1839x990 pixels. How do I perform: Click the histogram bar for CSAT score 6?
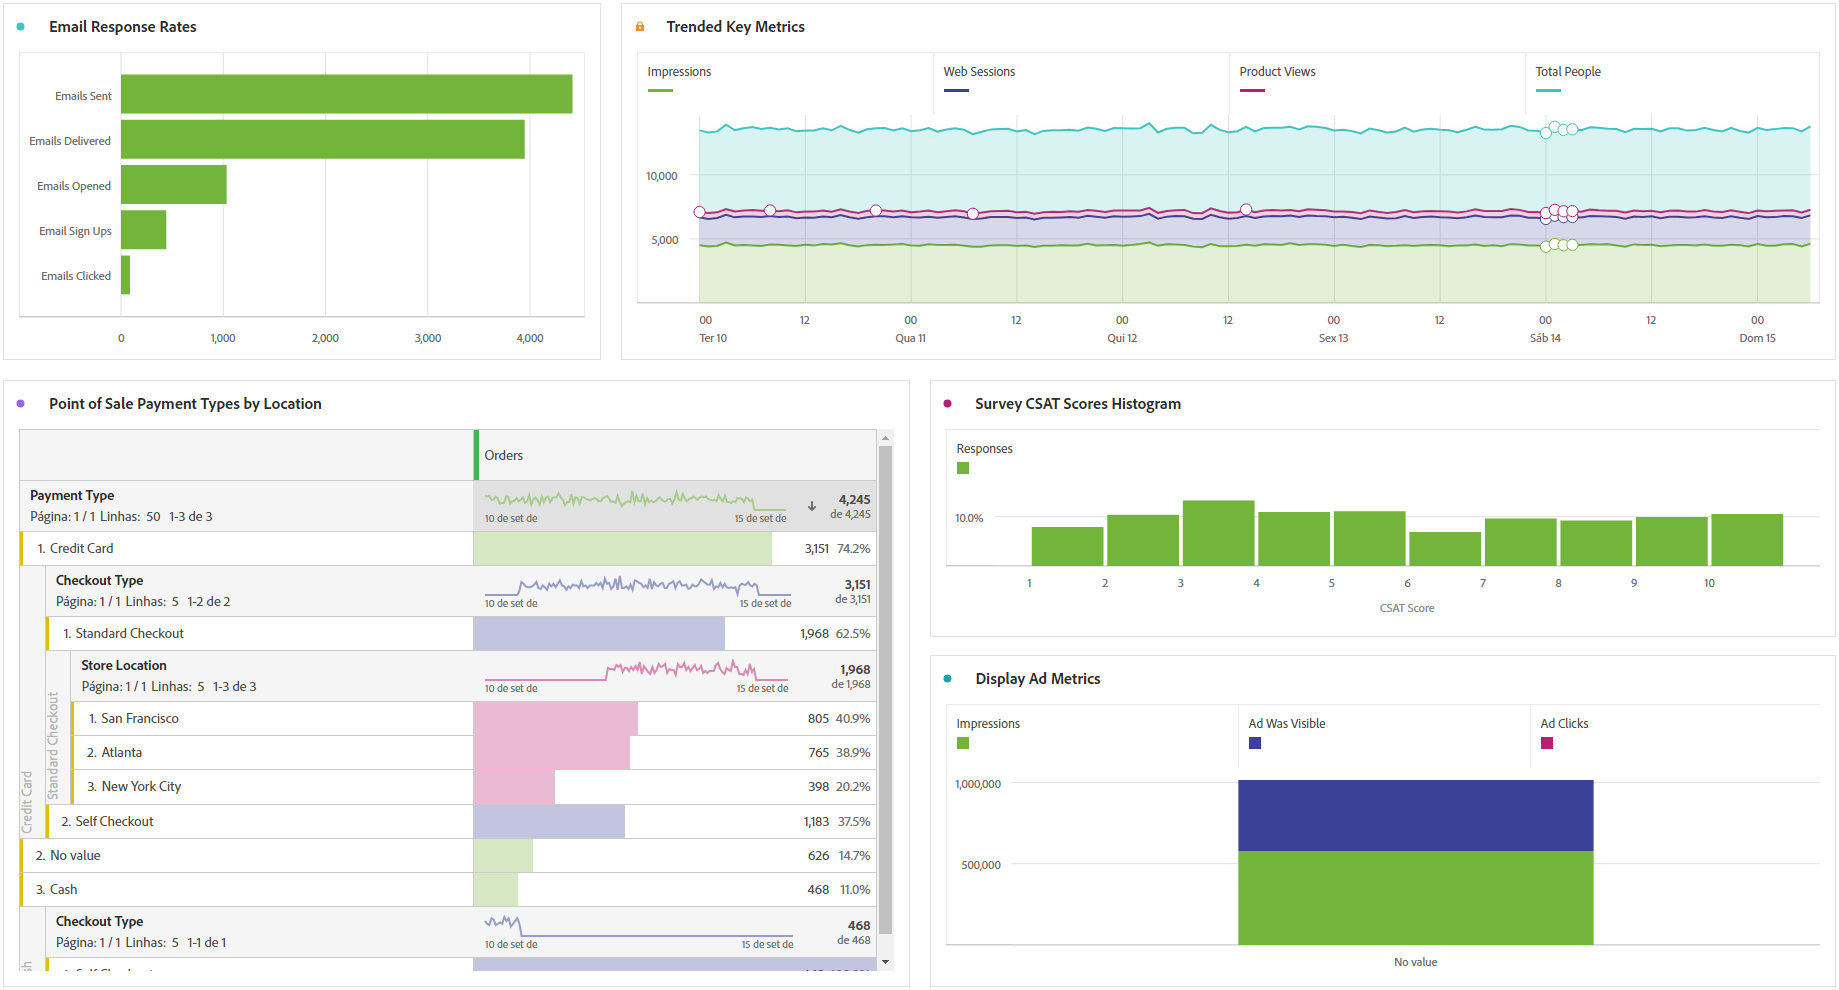coord(1445,549)
